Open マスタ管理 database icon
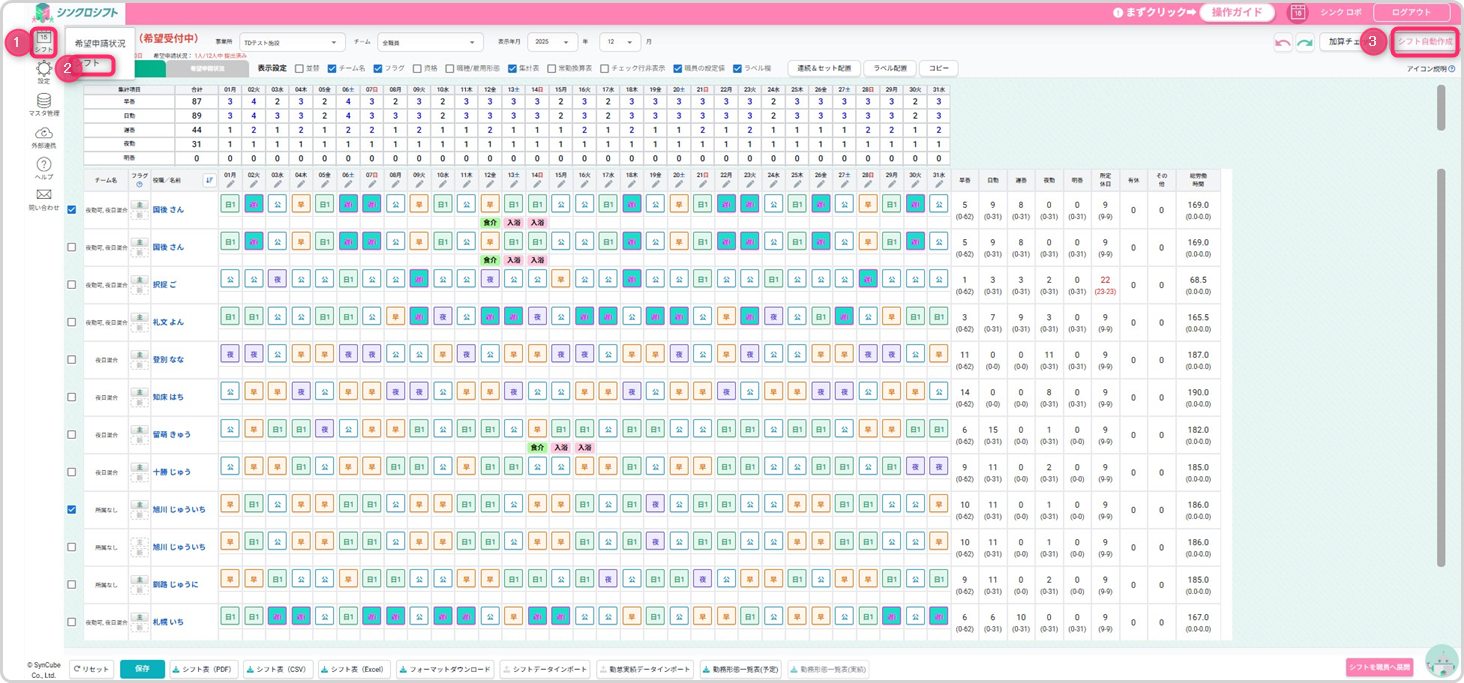Viewport: 1464px width, 683px height. pyautogui.click(x=43, y=104)
